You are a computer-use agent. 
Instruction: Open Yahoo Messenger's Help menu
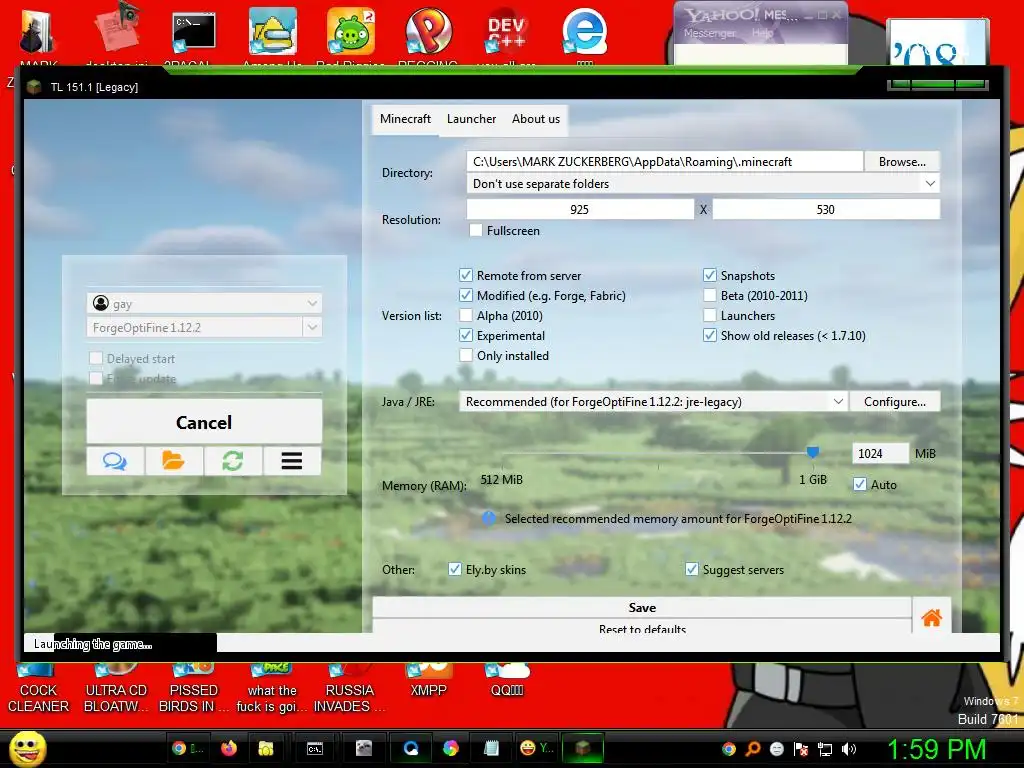(762, 33)
